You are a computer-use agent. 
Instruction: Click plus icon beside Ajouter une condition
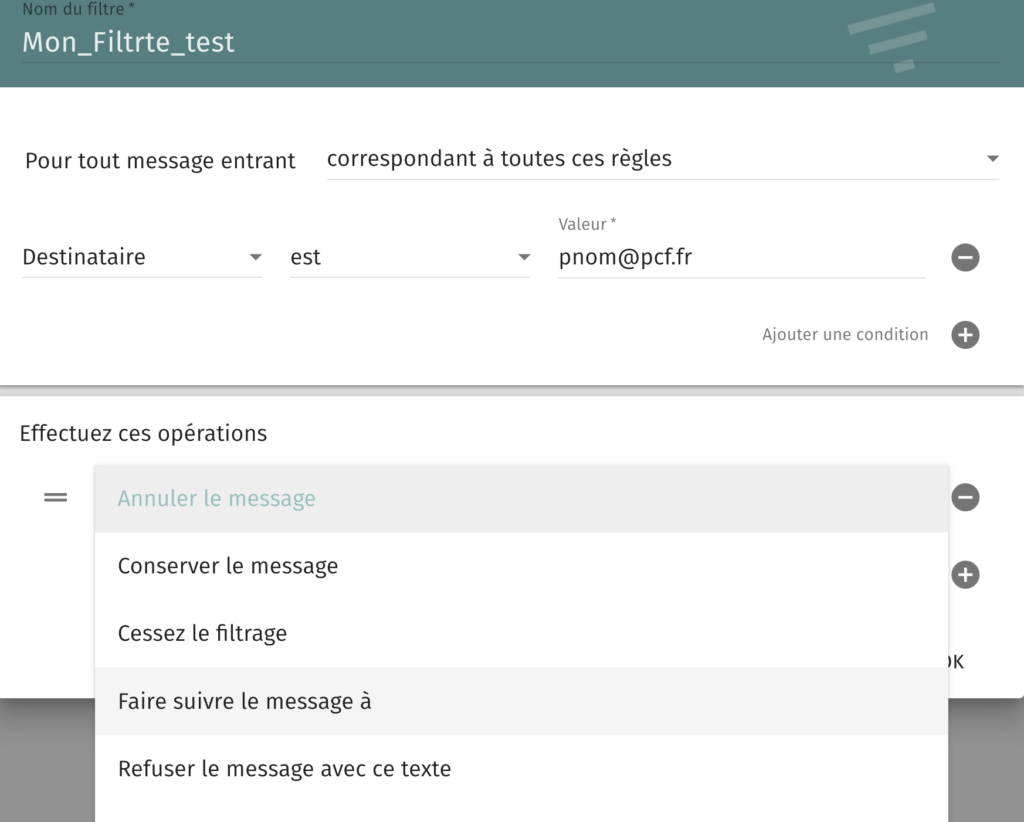coord(965,335)
